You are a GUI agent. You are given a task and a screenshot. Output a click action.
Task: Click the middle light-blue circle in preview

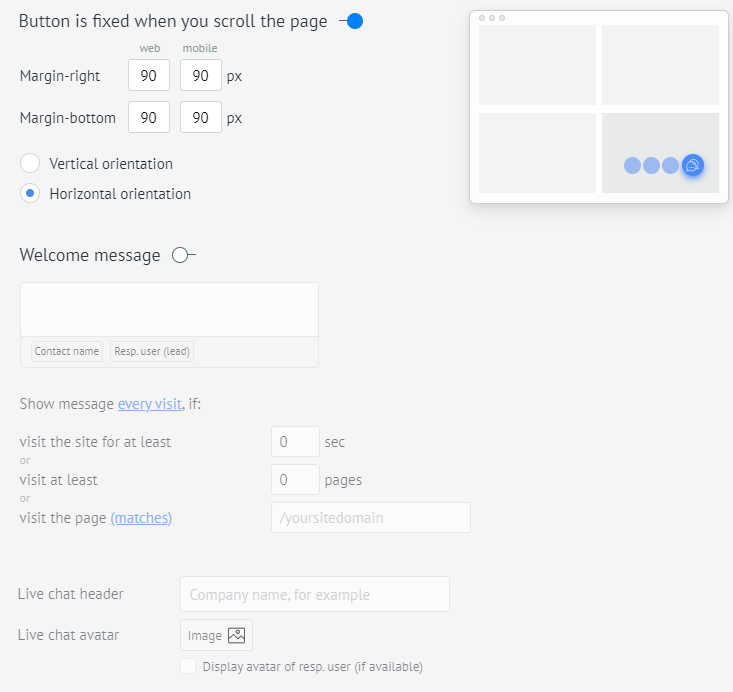[651, 166]
